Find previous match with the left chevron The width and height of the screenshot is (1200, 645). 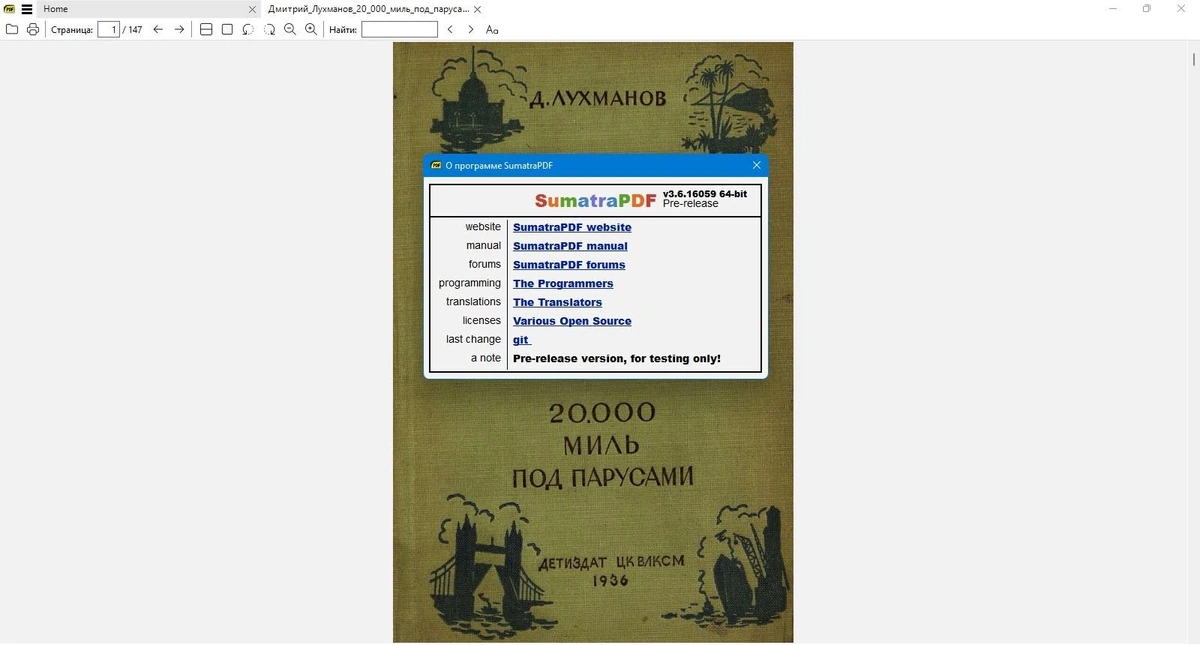pyautogui.click(x=450, y=29)
